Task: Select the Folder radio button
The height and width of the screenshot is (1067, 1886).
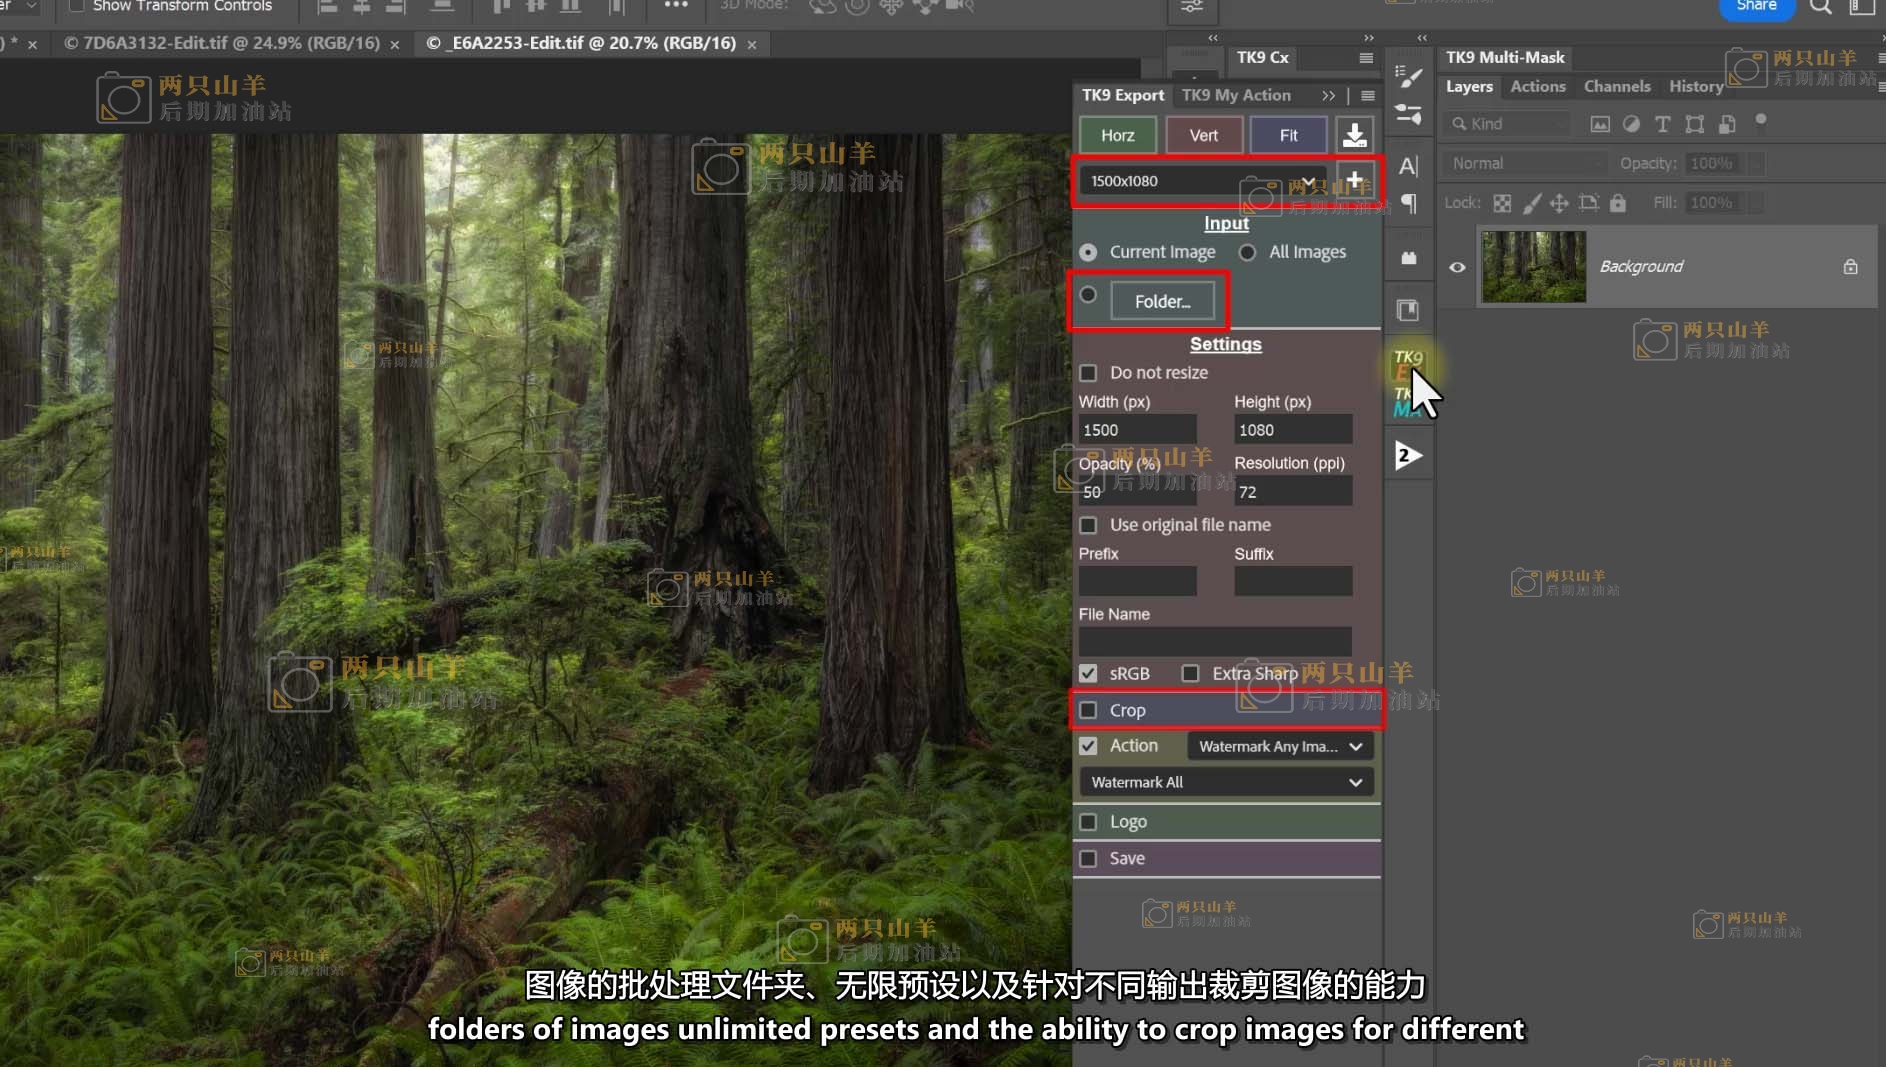Action: tap(1089, 293)
